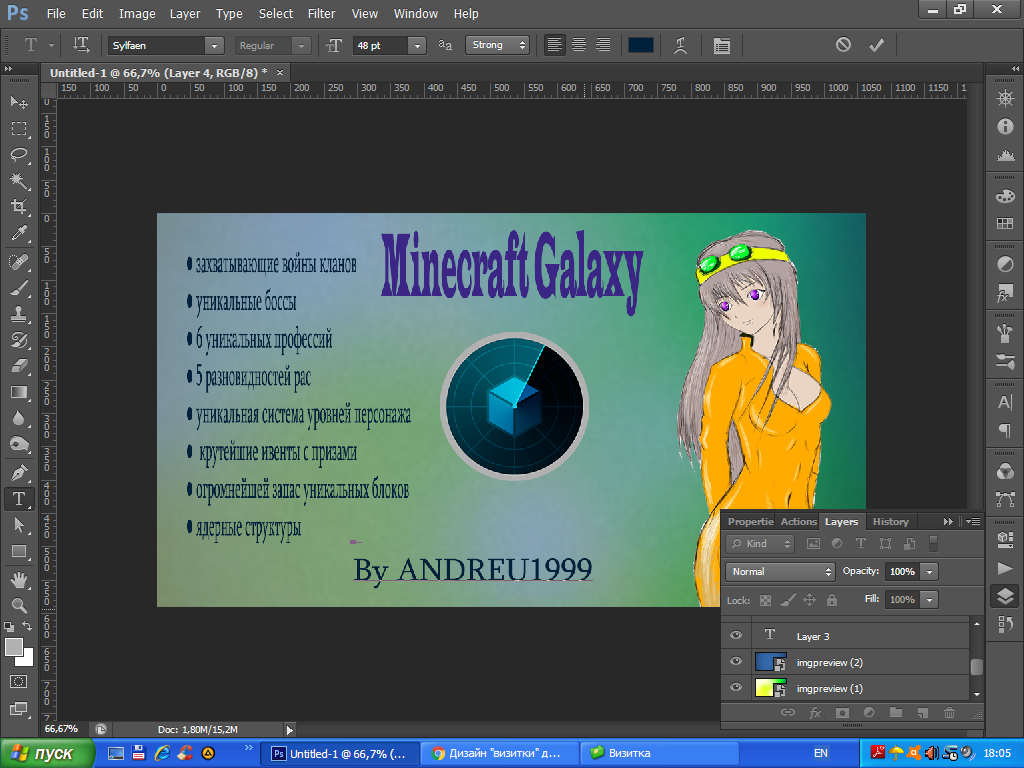
Task: Open the Визитка taskbar window
Action: click(x=660, y=754)
